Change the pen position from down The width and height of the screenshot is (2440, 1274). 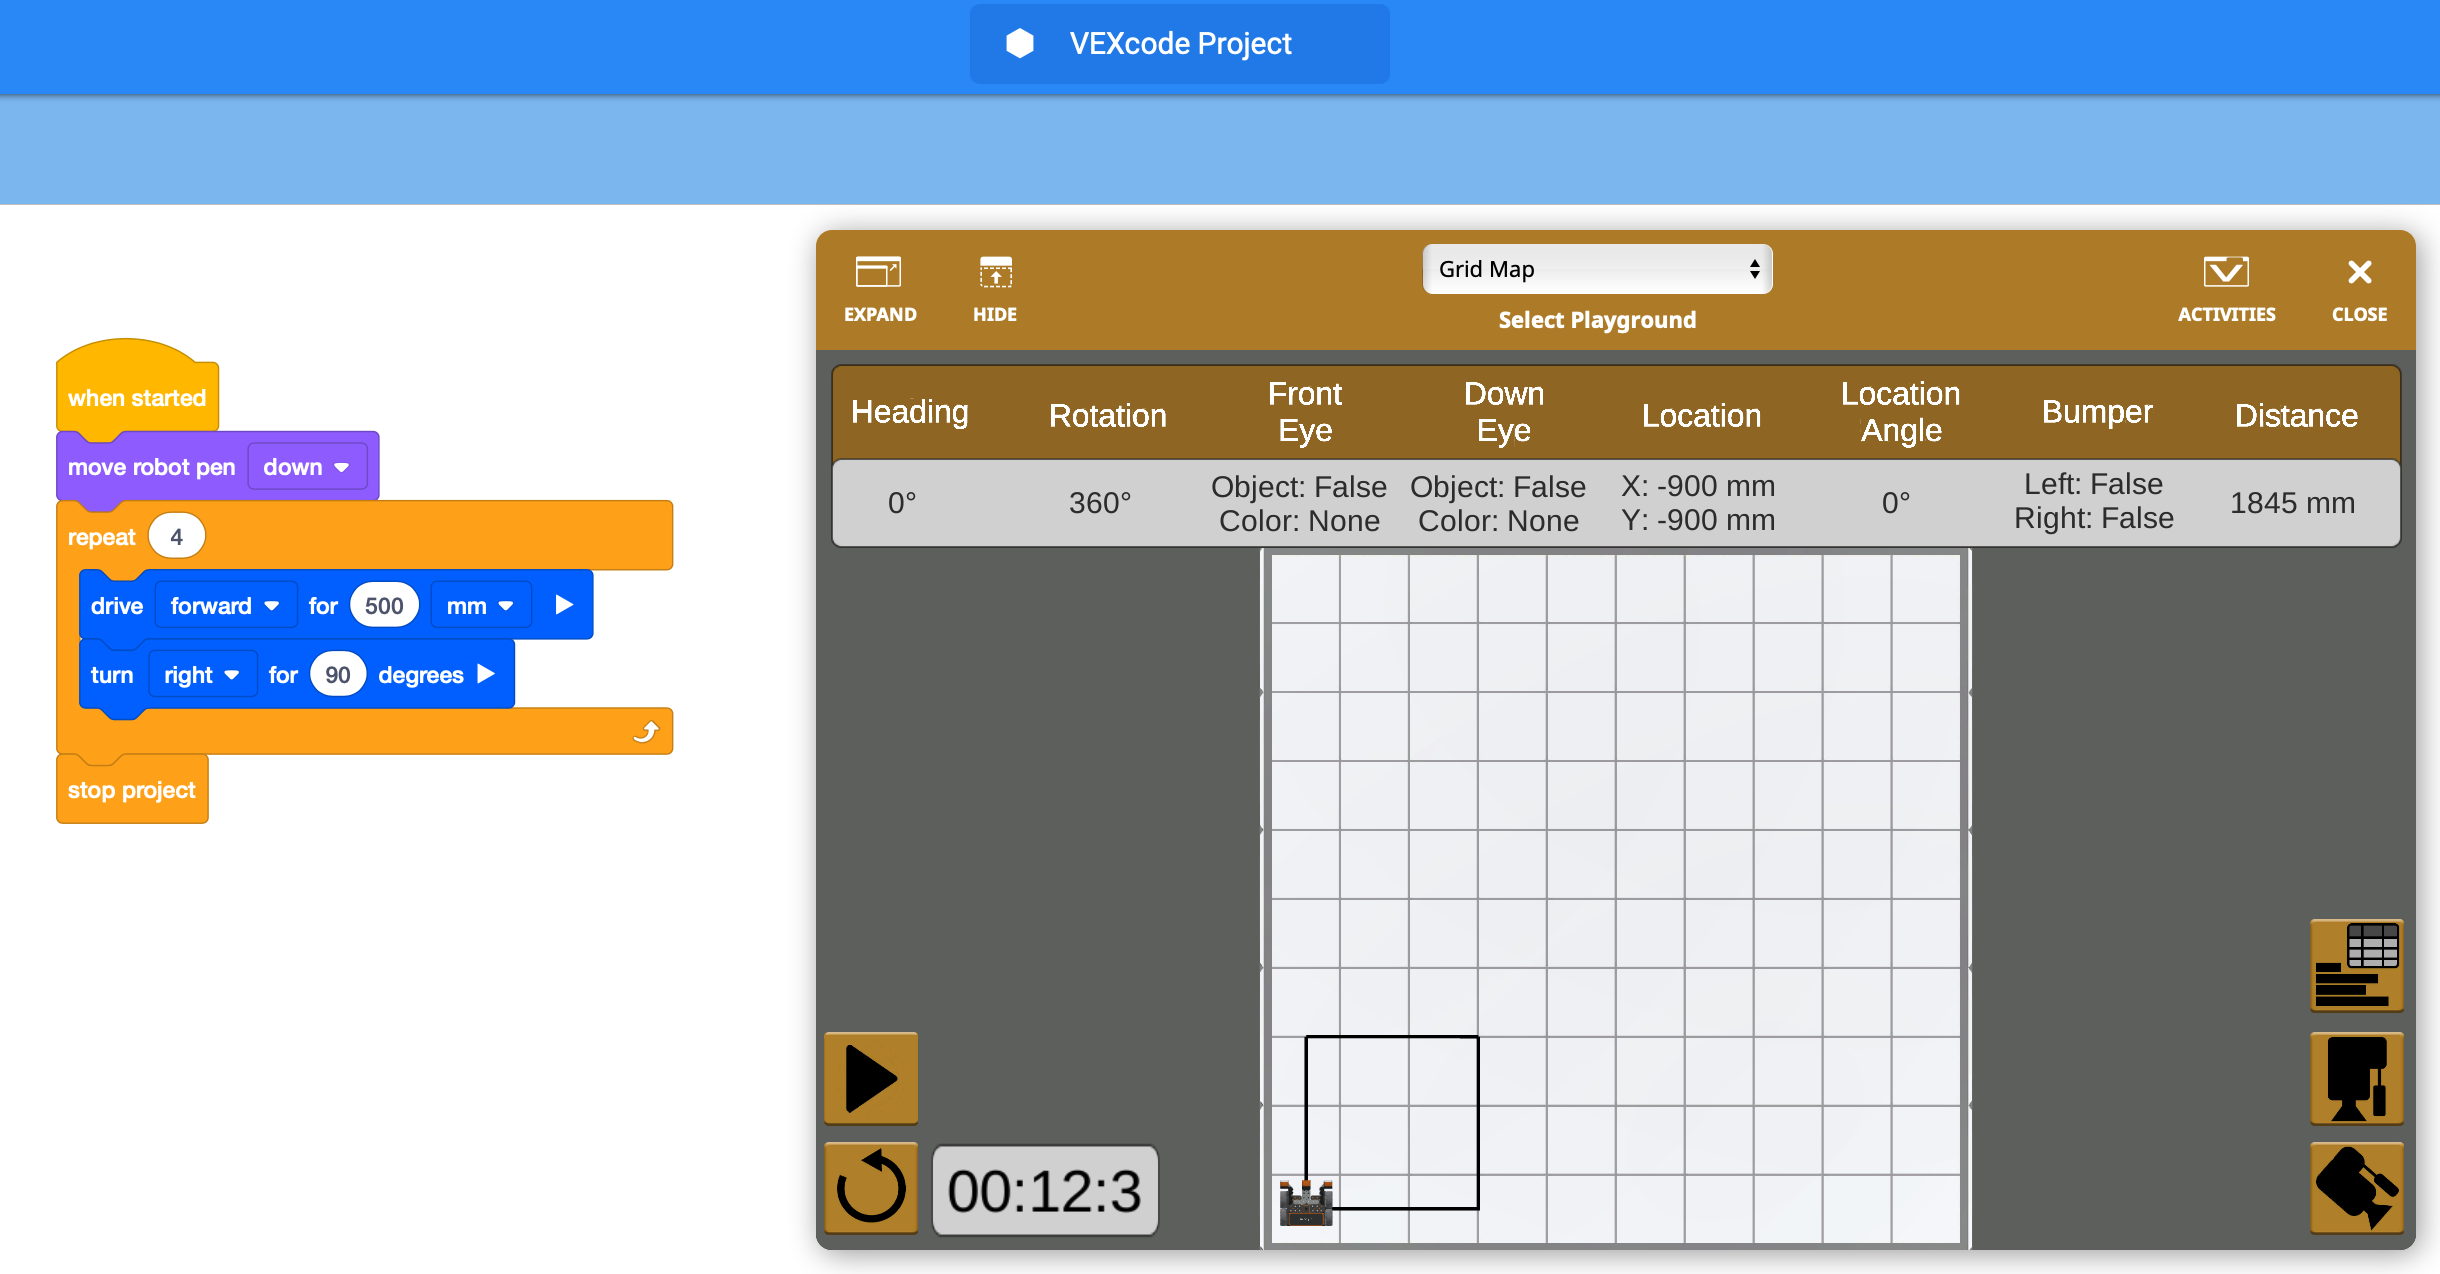click(305, 466)
